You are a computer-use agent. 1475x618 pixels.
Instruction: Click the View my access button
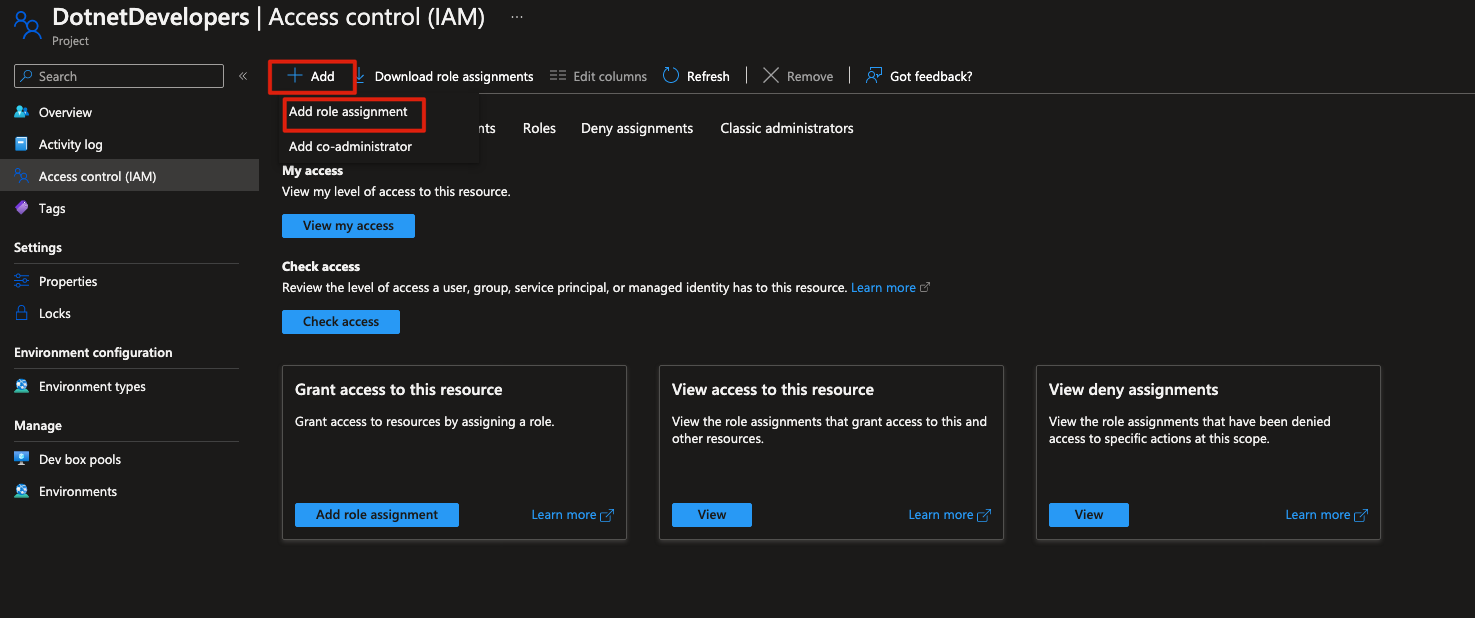point(348,226)
